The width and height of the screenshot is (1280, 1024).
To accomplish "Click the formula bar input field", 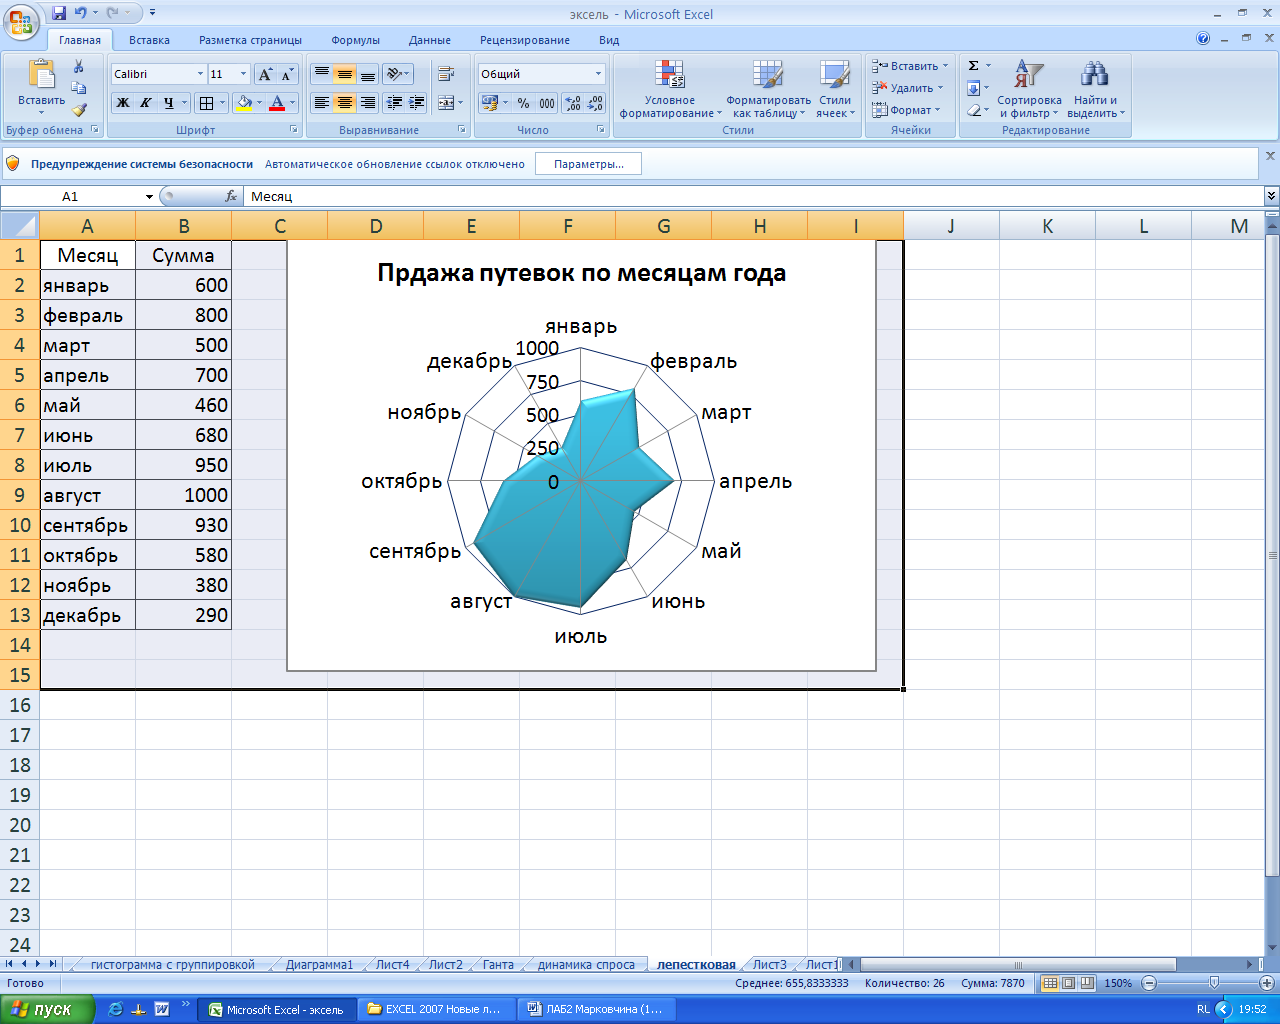I will click(x=750, y=197).
